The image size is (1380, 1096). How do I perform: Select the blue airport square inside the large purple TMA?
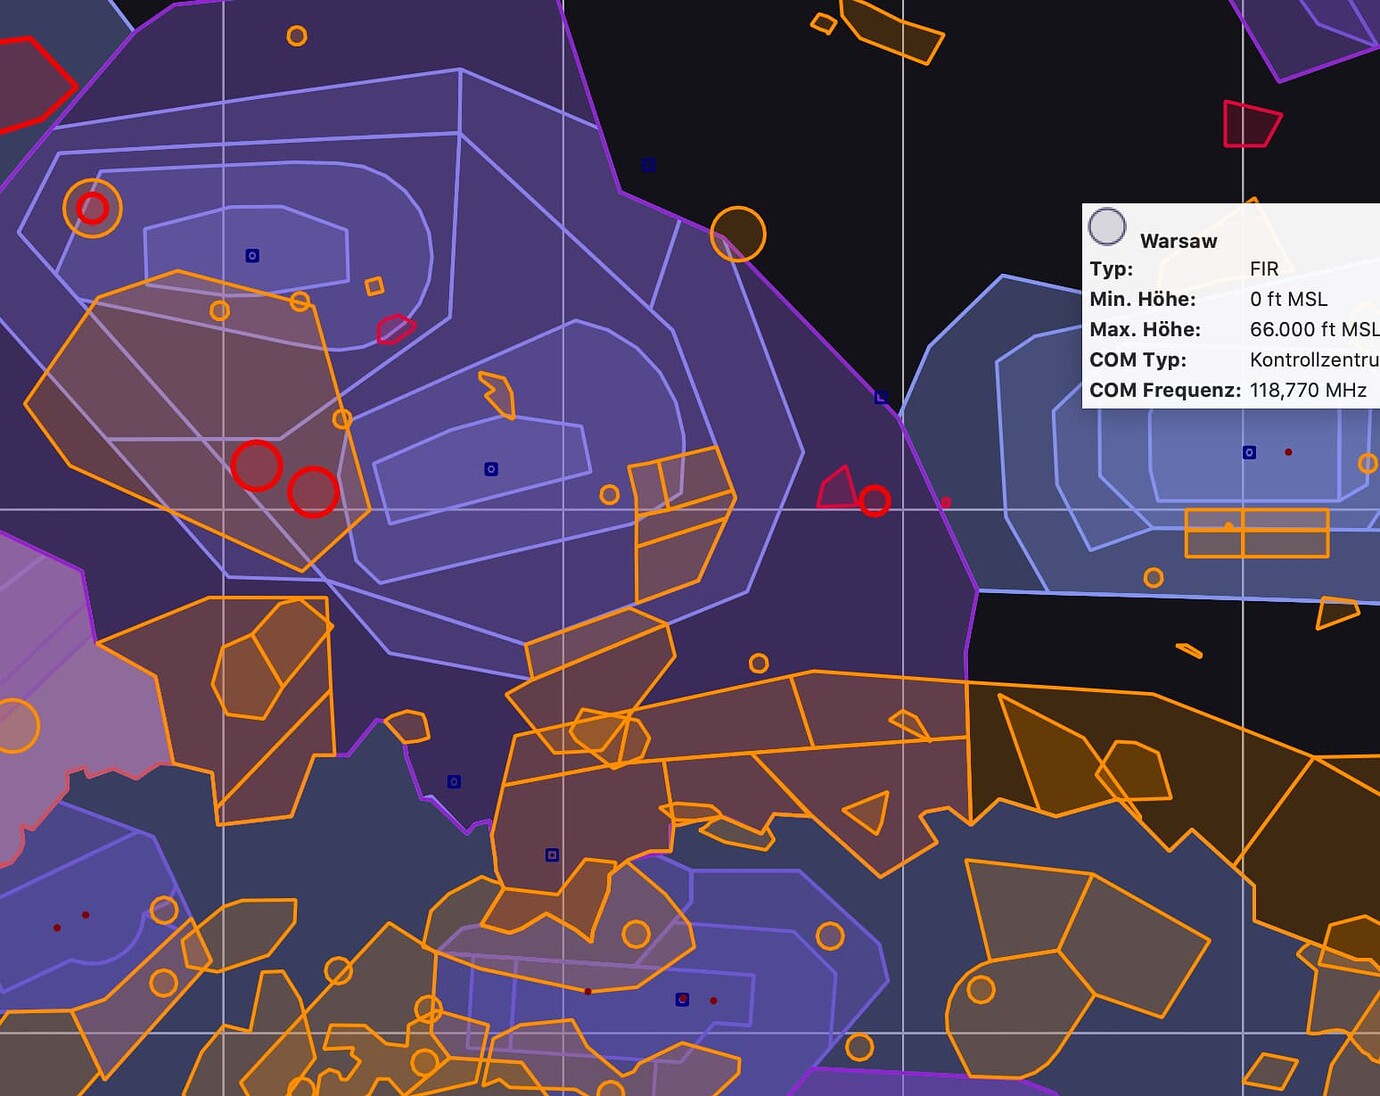pyautogui.click(x=491, y=467)
